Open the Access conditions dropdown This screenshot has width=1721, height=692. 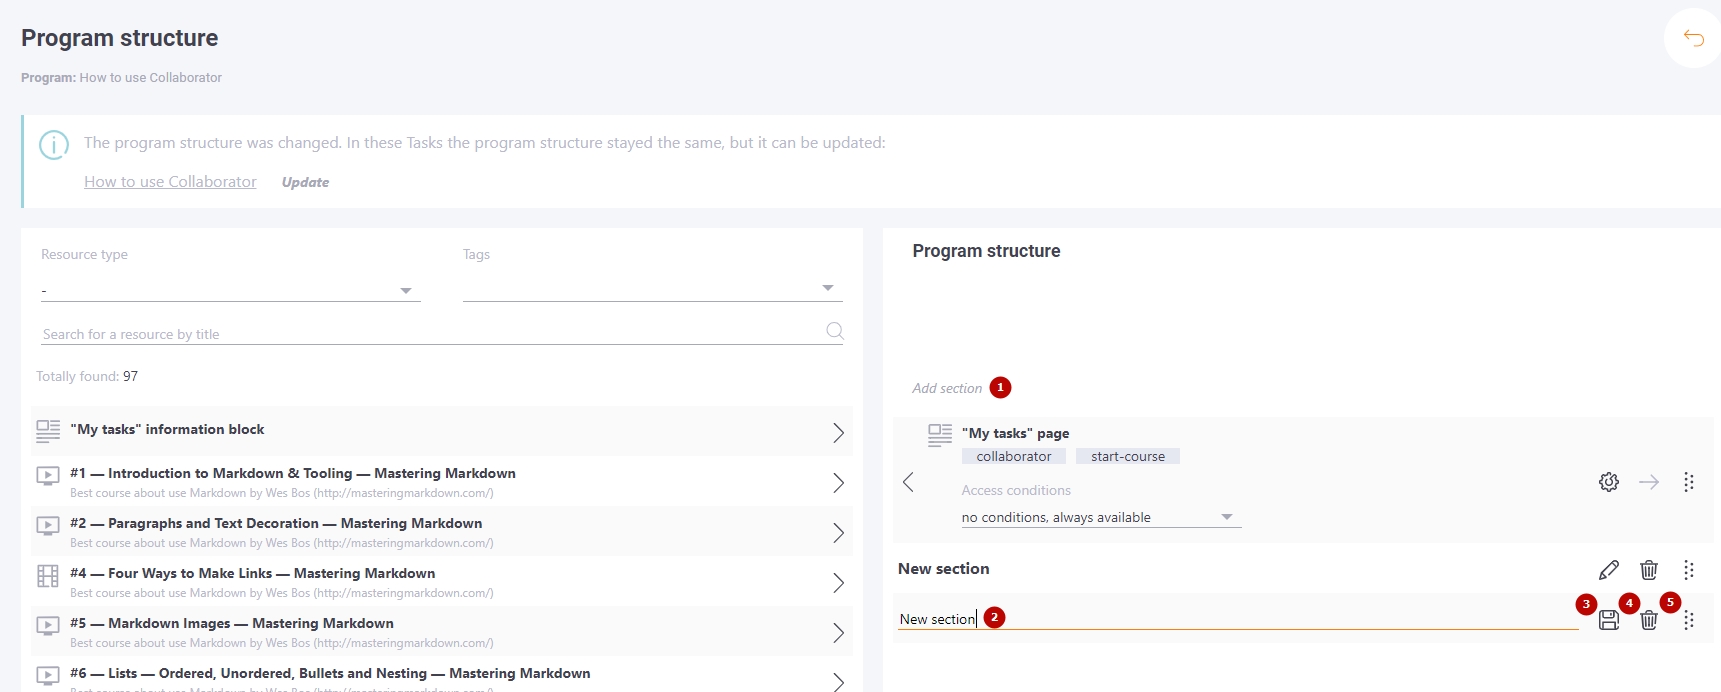point(1101,517)
